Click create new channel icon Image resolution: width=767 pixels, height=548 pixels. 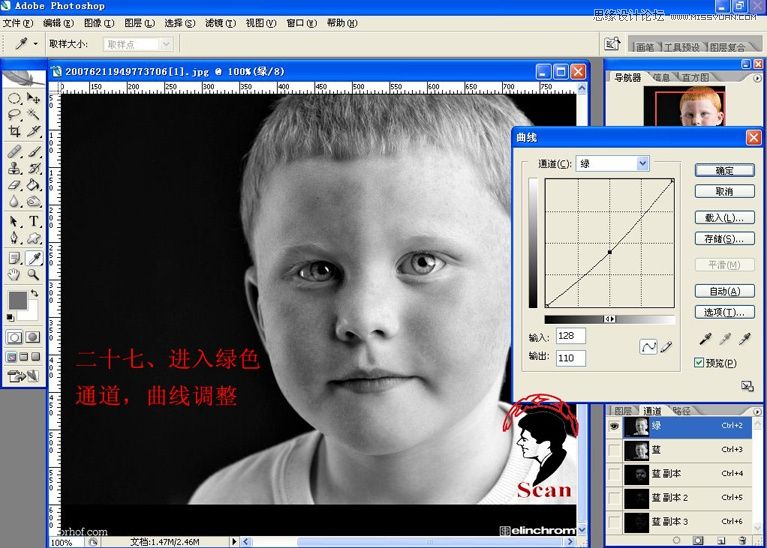coord(721,540)
